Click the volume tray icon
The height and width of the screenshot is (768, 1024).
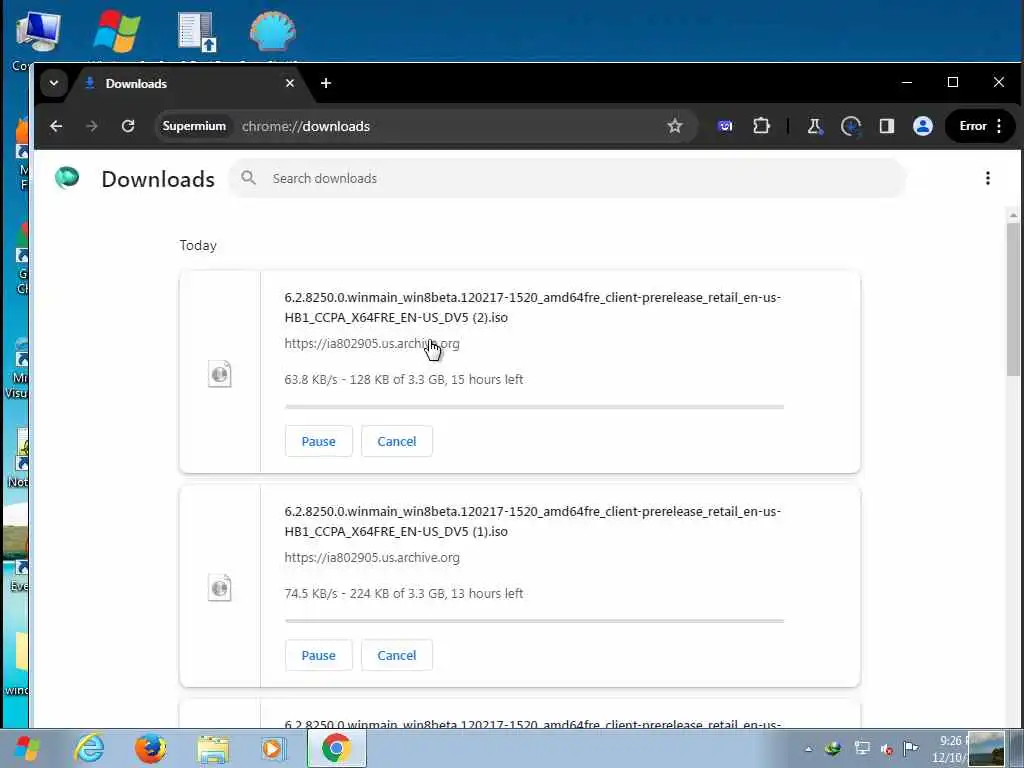[x=886, y=749]
